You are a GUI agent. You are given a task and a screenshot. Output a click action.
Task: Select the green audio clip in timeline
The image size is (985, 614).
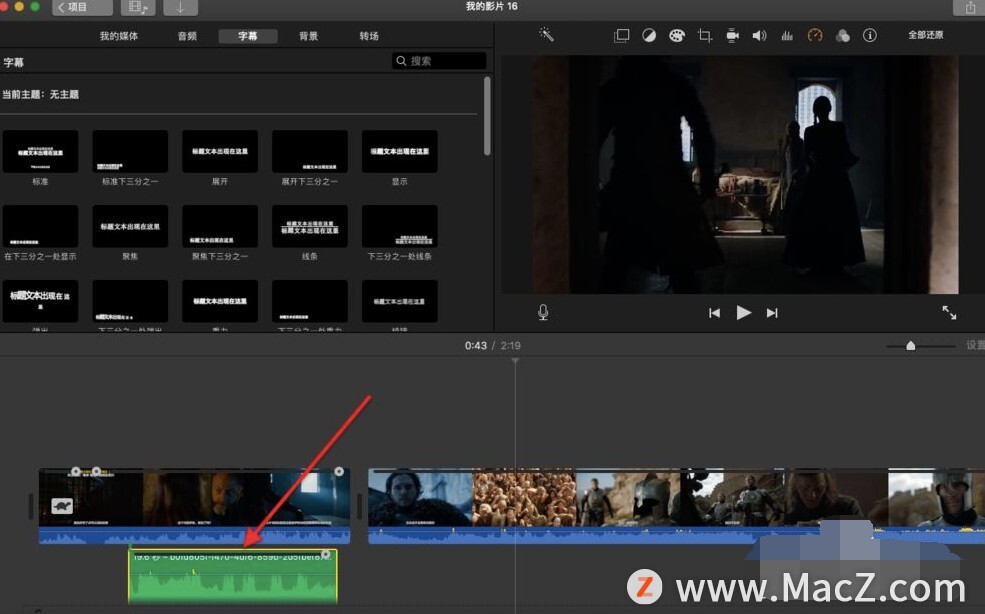(233, 576)
